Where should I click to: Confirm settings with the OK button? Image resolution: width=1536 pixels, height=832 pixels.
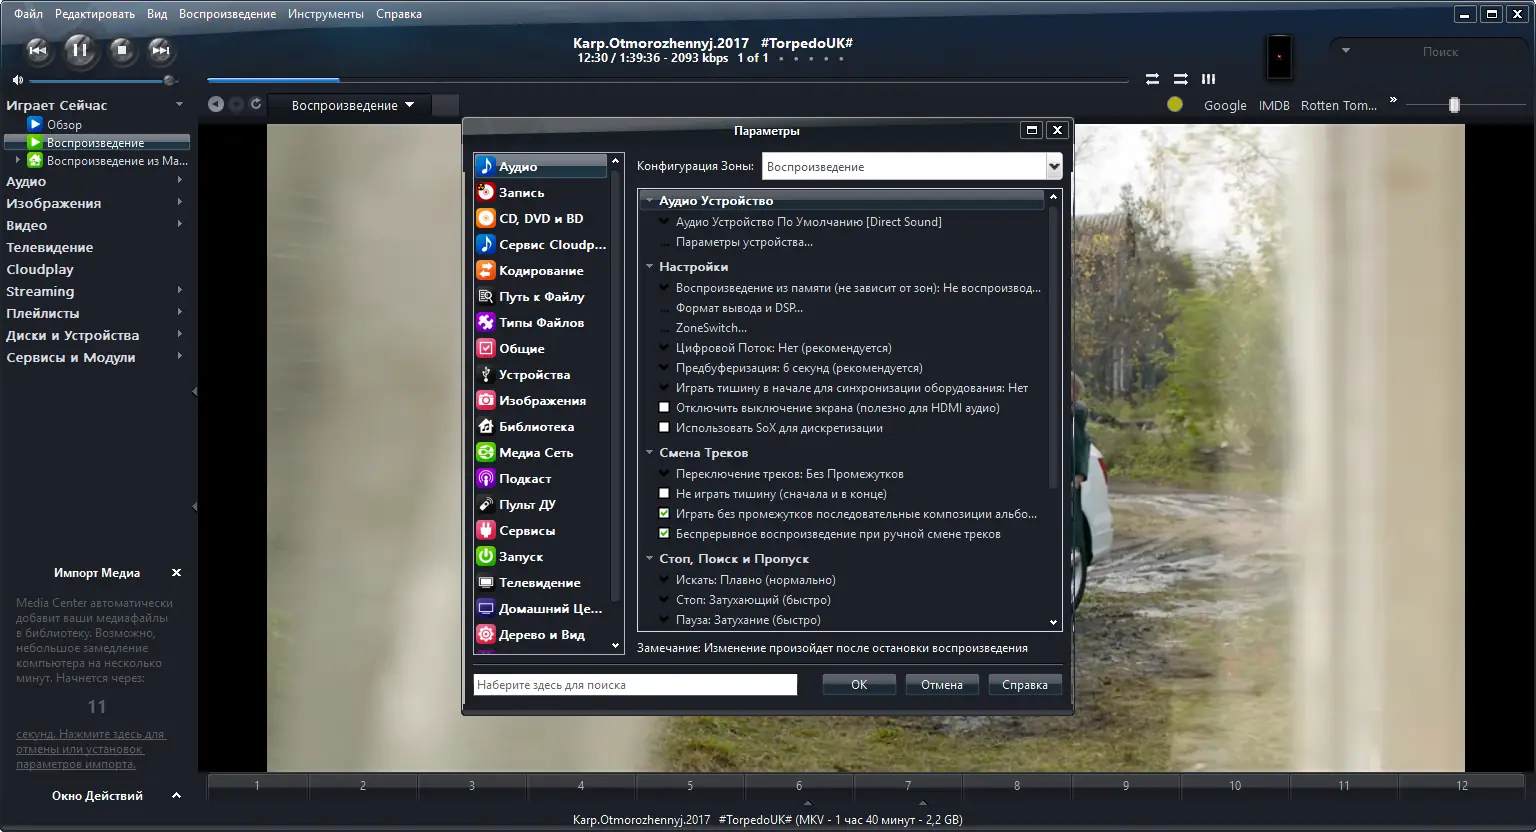pyautogui.click(x=859, y=685)
